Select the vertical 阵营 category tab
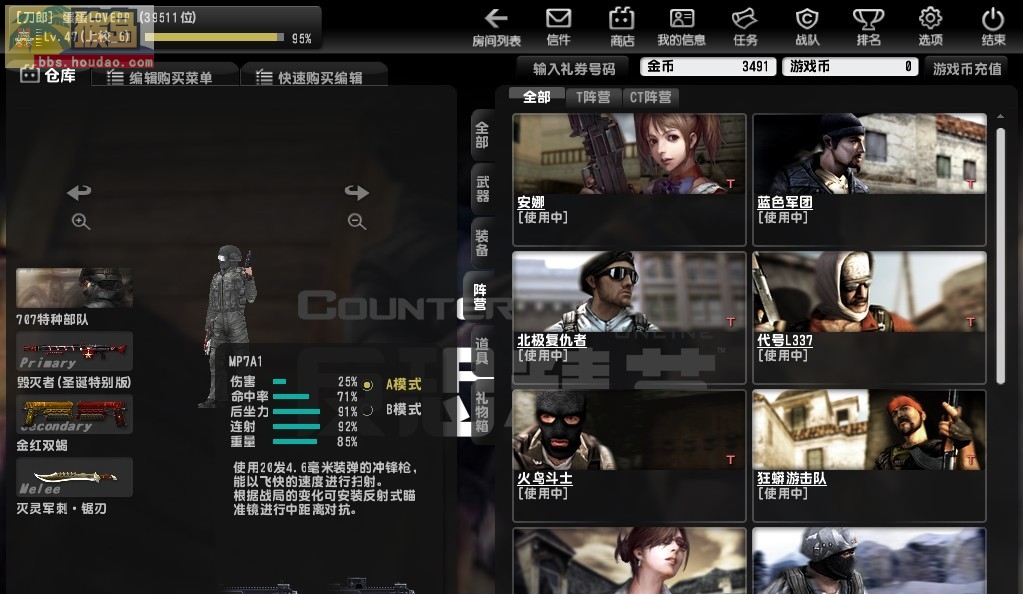 point(480,297)
